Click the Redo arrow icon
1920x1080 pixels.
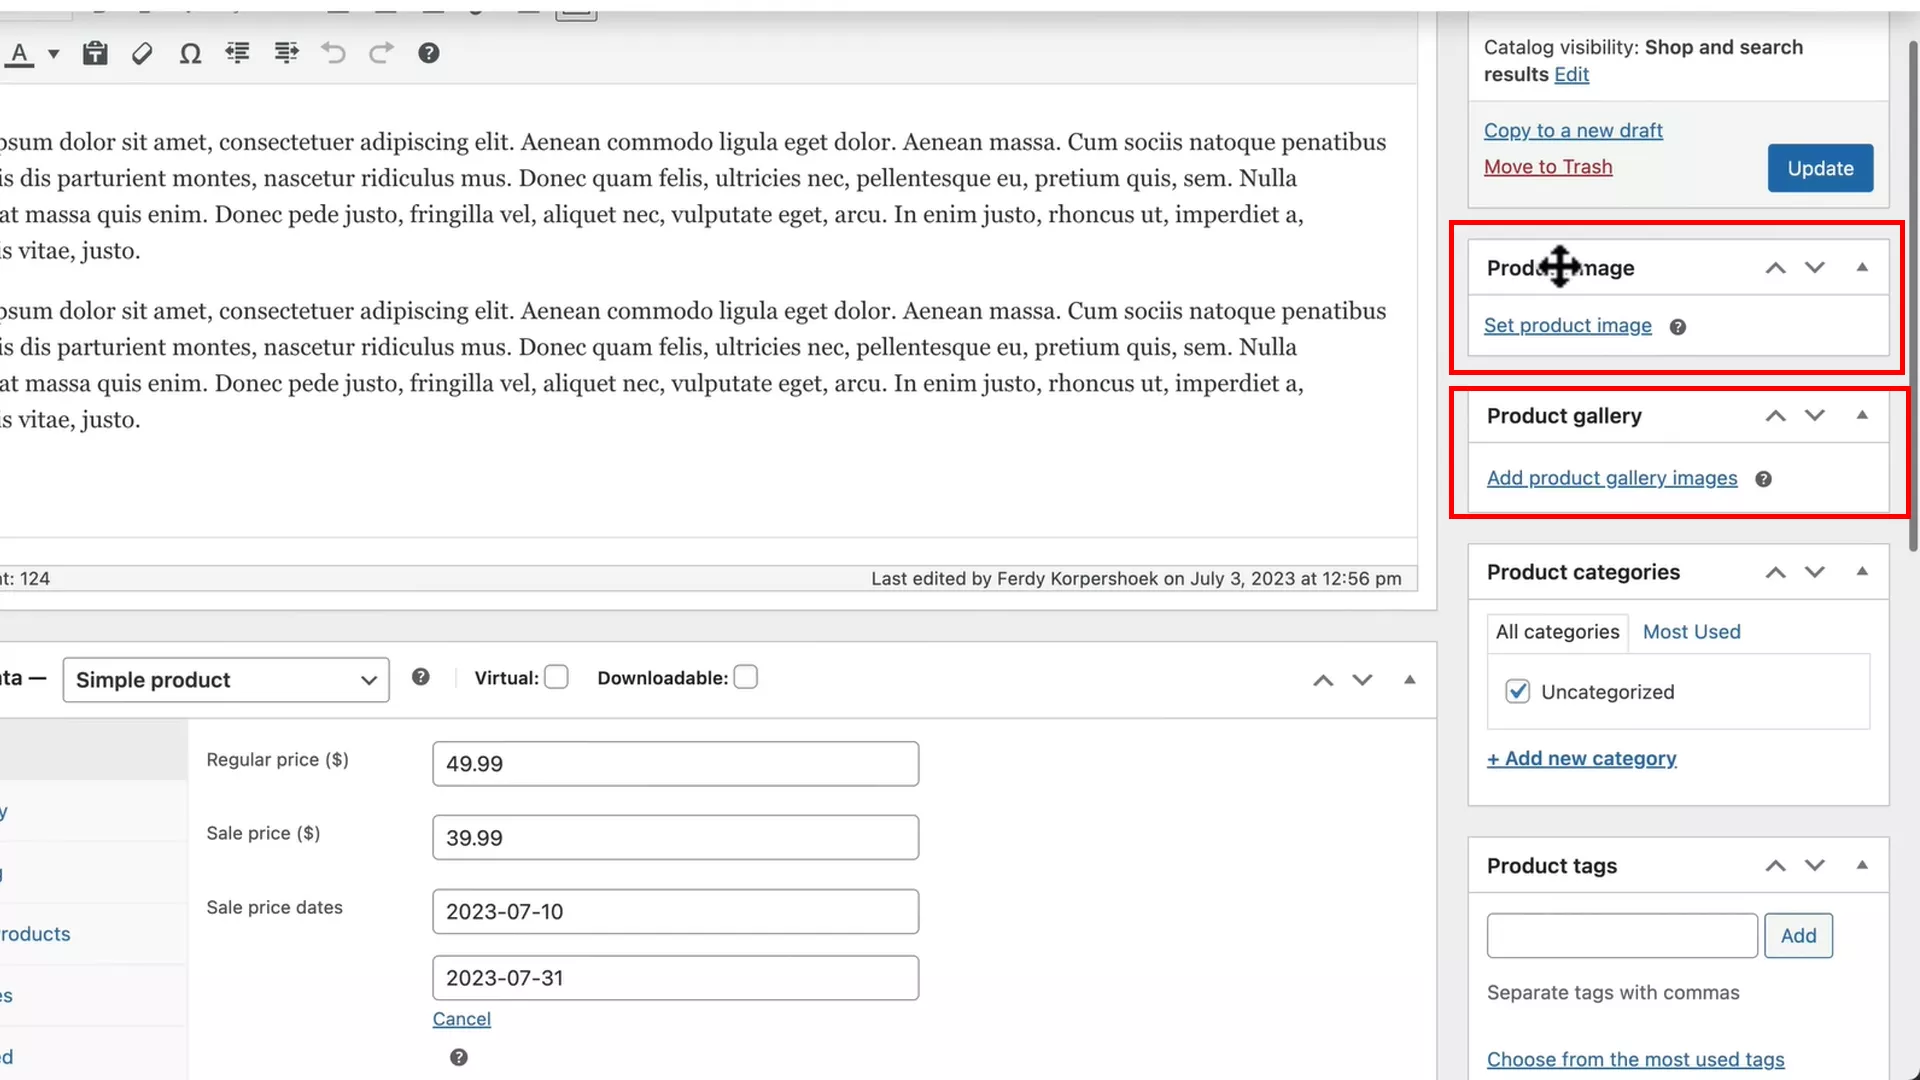pos(381,53)
